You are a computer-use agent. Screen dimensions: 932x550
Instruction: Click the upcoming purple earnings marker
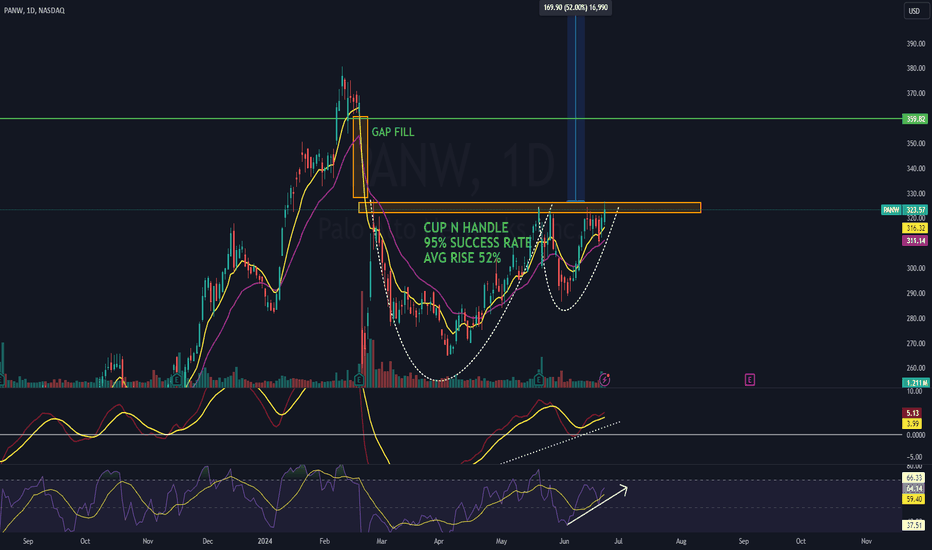point(750,379)
